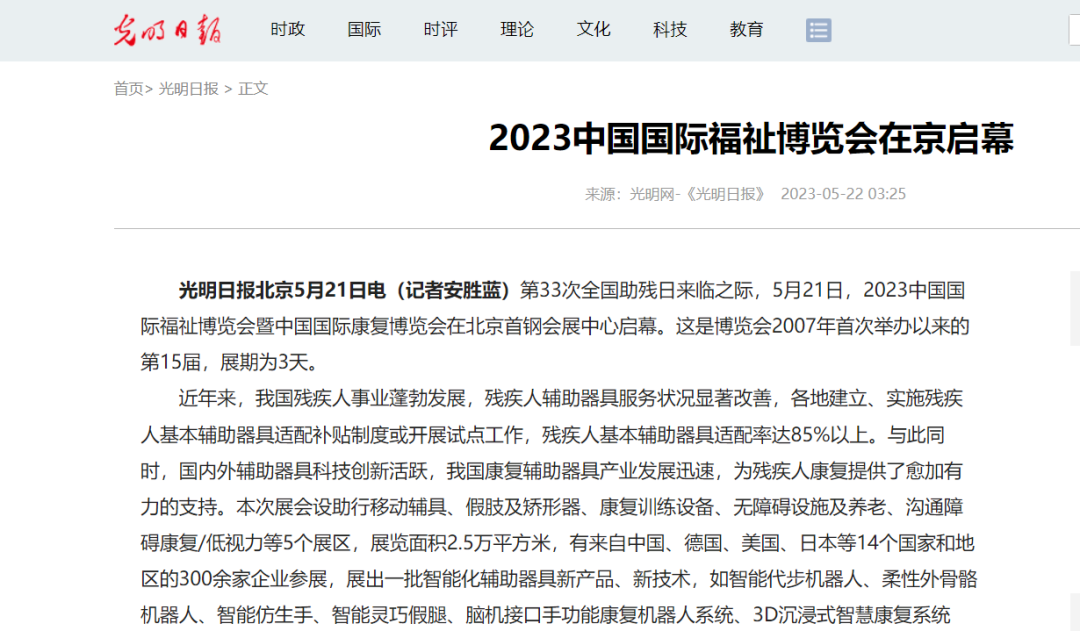Open the 文化 channel in navbar
The height and width of the screenshot is (631, 1080).
pos(593,30)
